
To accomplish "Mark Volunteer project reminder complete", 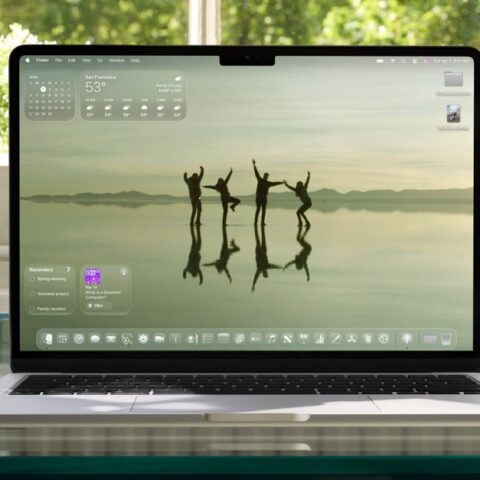I will pos(32,294).
